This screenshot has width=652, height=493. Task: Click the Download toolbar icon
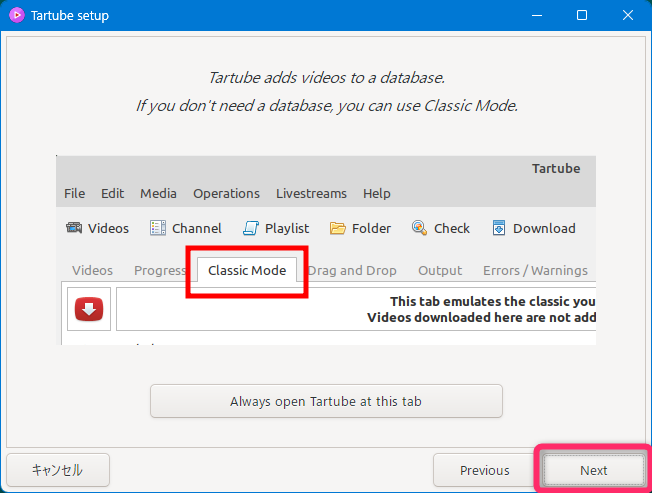click(x=499, y=228)
